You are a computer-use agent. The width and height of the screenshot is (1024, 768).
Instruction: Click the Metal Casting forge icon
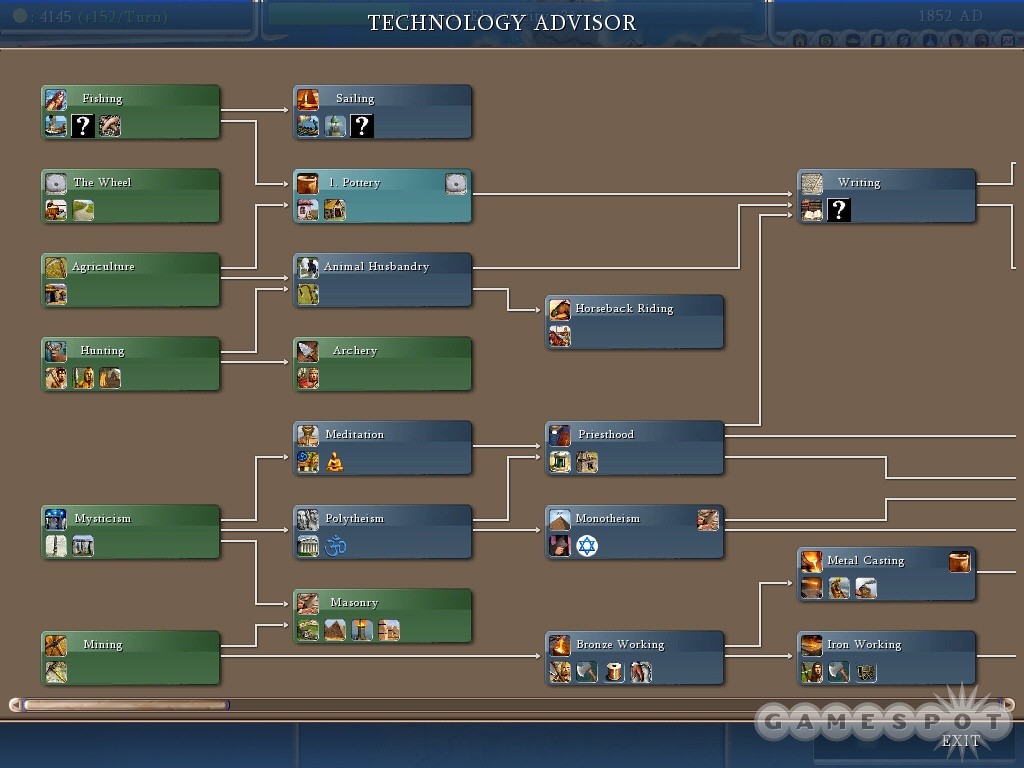click(812, 561)
